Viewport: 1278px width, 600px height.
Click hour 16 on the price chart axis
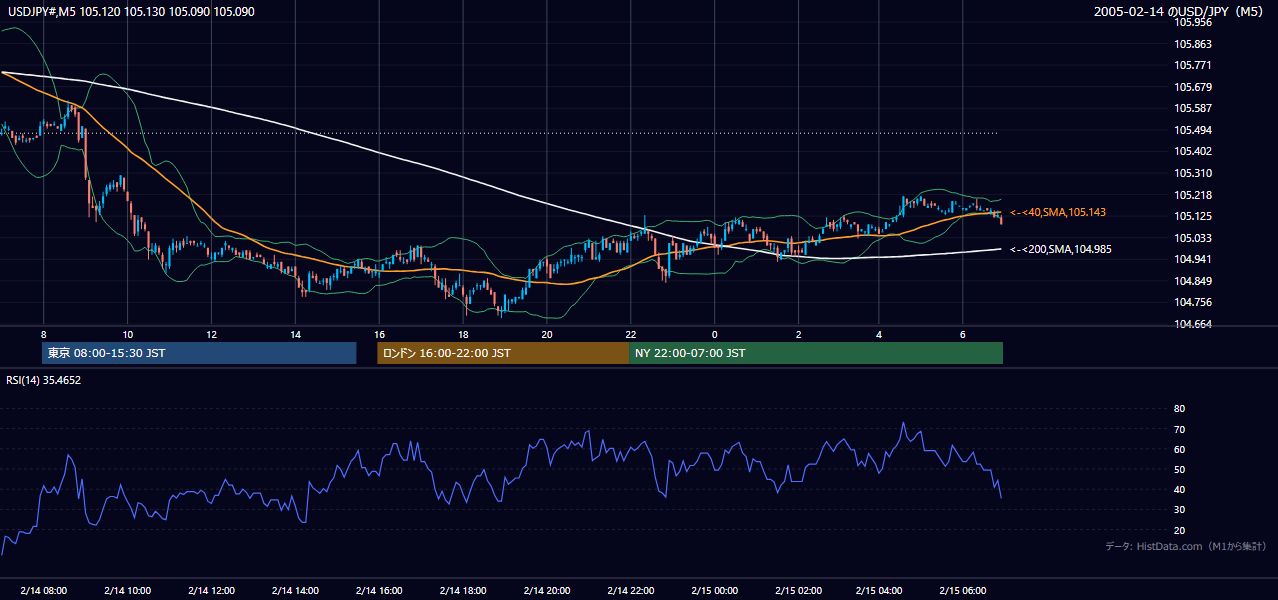379,333
